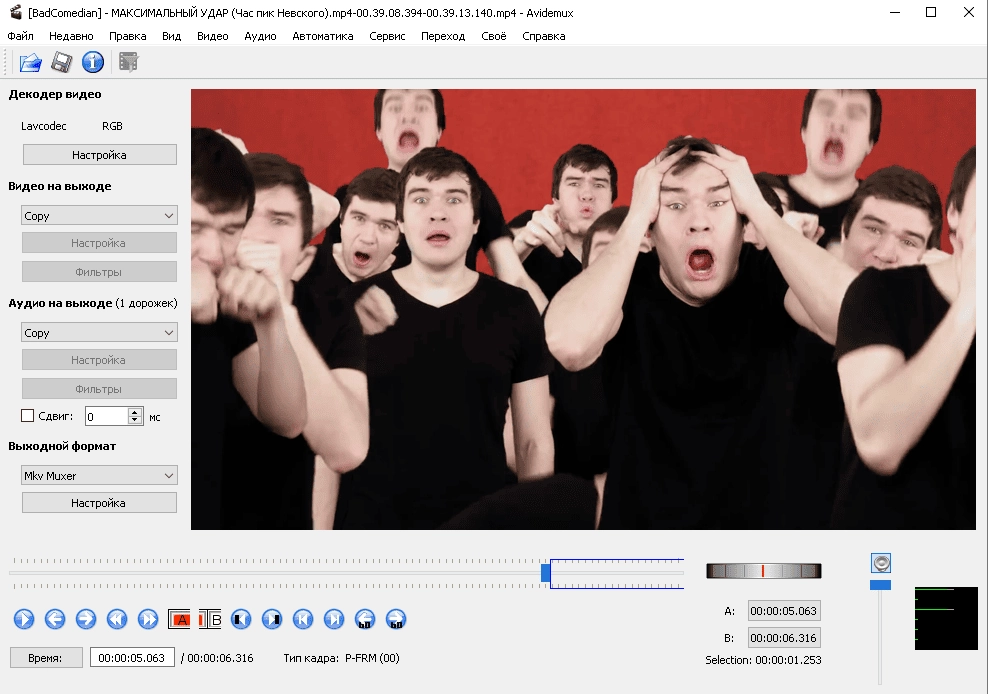
Task: Open the Автоматика menu
Action: coord(323,36)
